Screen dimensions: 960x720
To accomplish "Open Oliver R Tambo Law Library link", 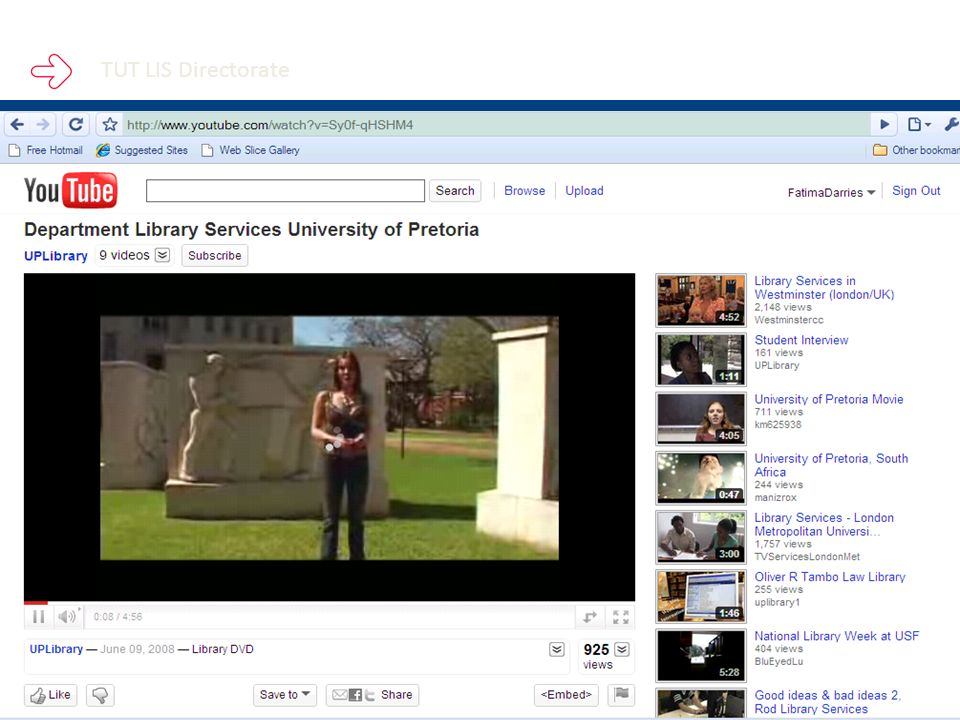I will pyautogui.click(x=830, y=577).
